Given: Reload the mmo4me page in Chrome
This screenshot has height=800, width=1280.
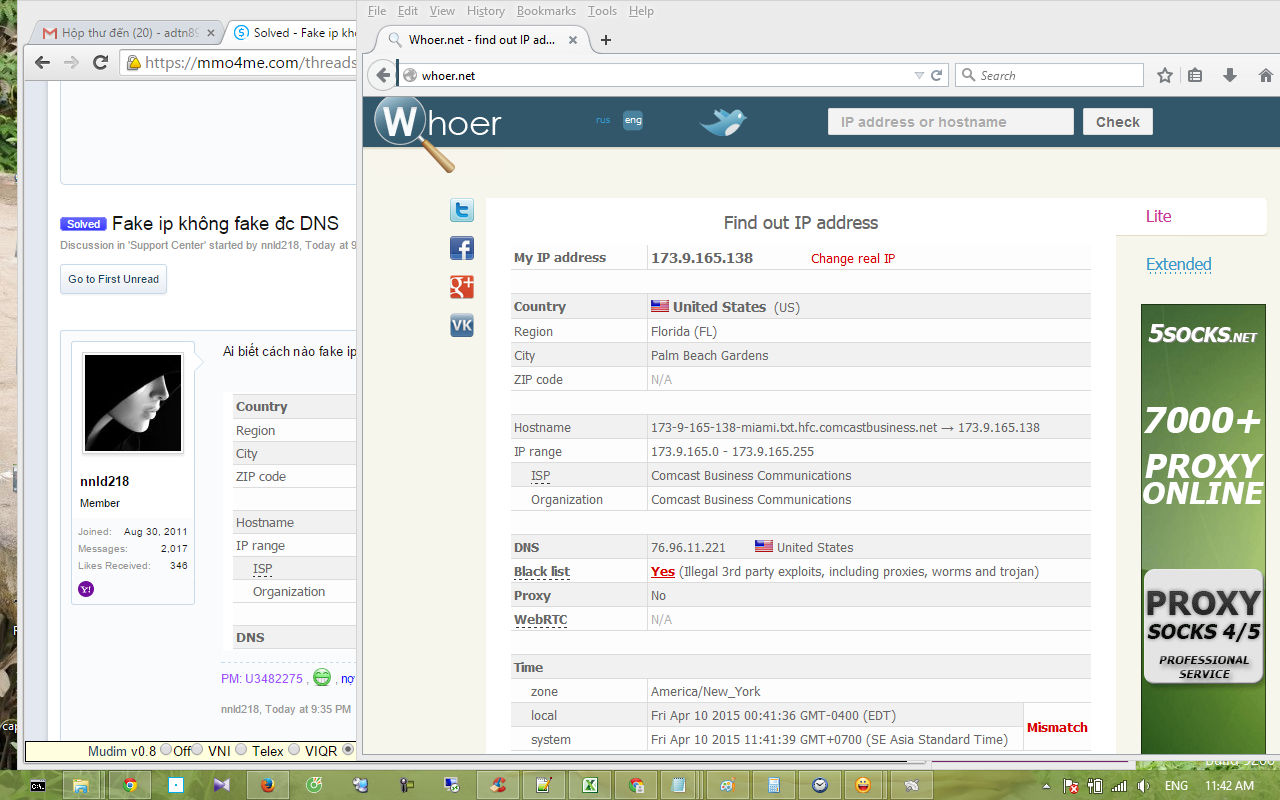Looking at the screenshot, I should pos(100,62).
